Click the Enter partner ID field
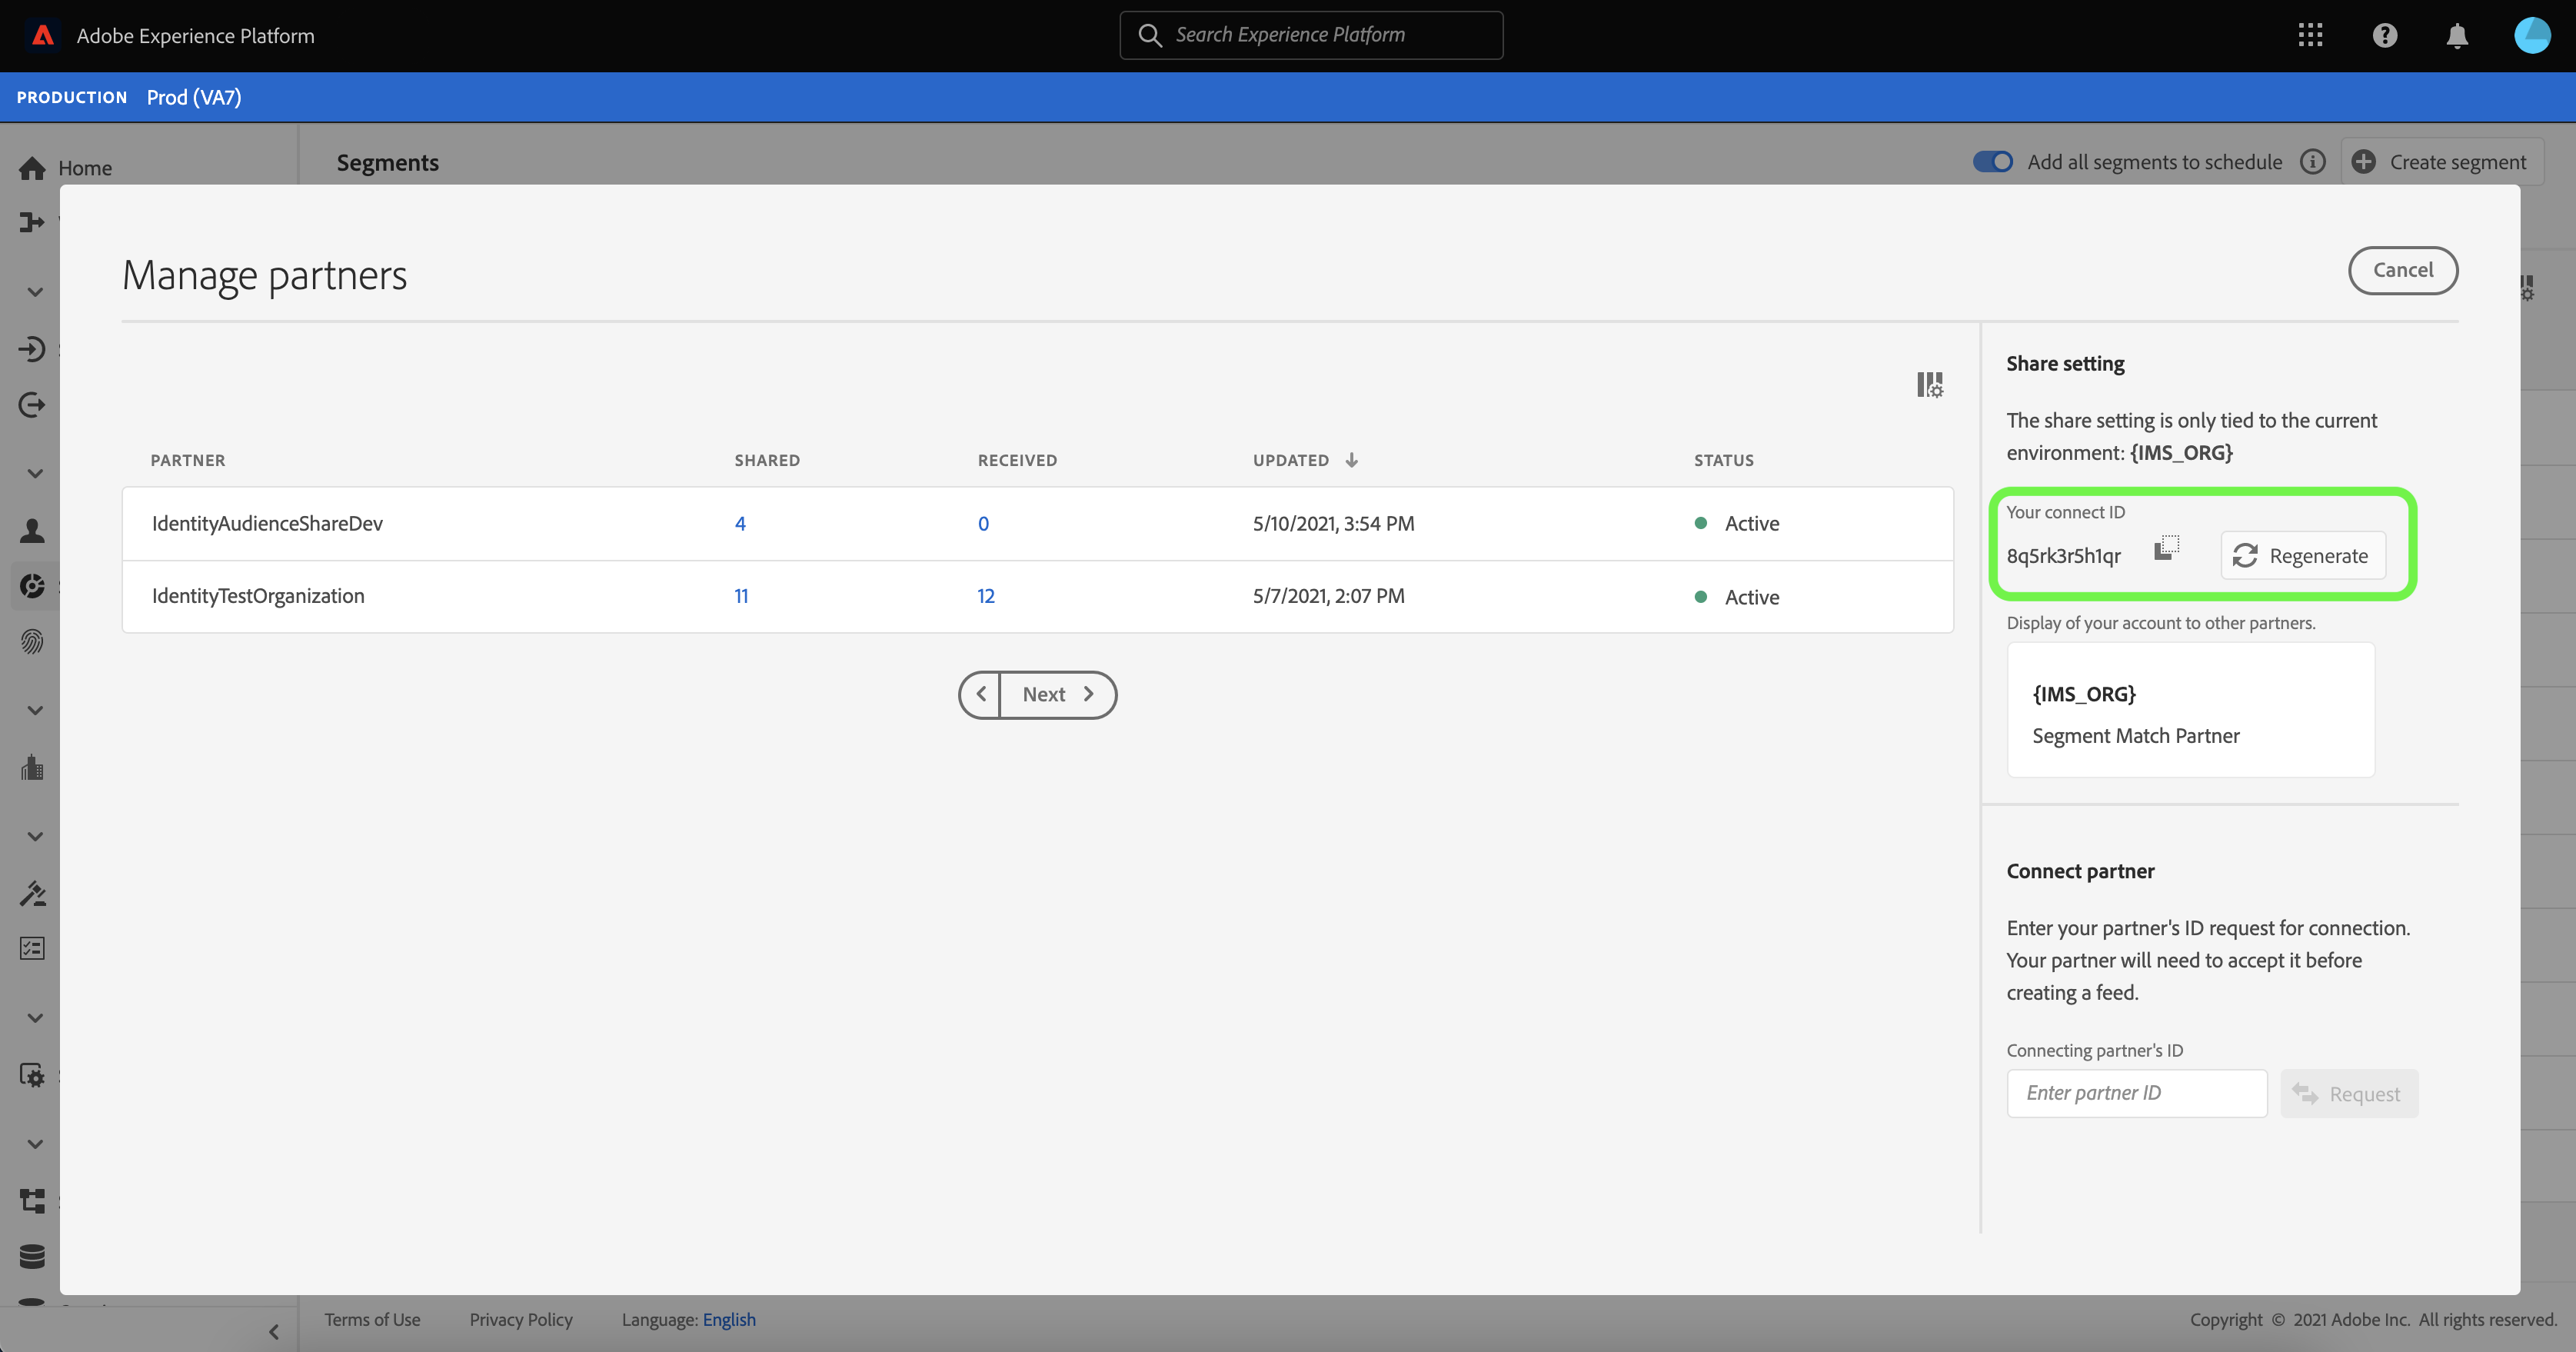This screenshot has width=2576, height=1352. tap(2136, 1093)
